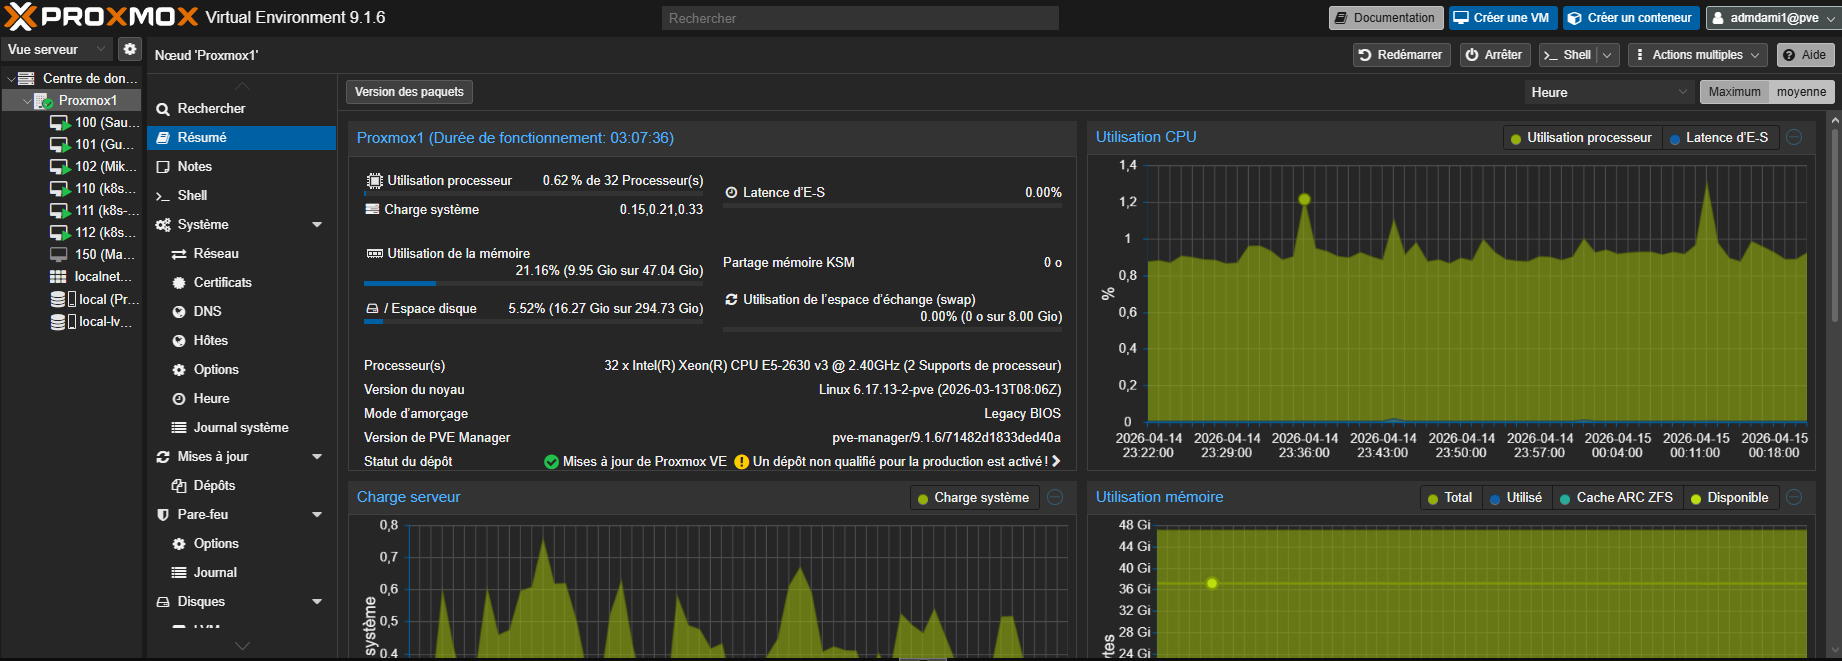
Task: Click the Documentation button
Action: [x=1385, y=18]
